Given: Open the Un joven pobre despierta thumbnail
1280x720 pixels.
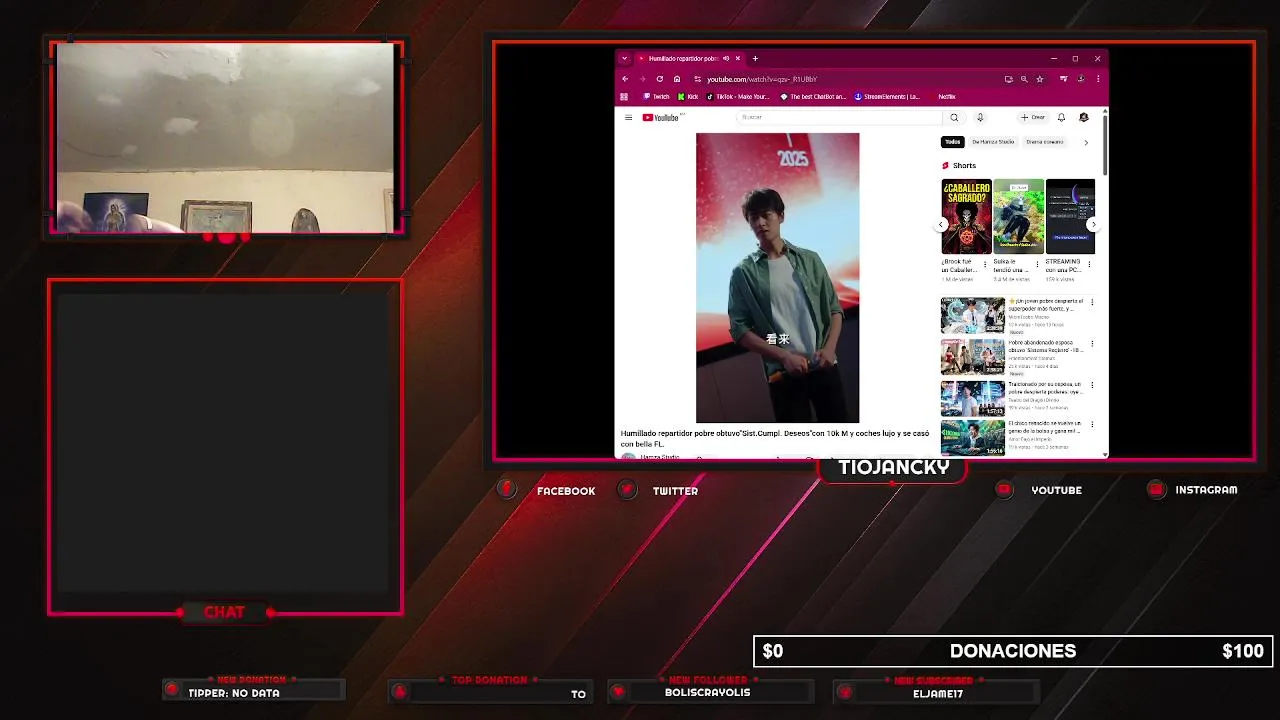Looking at the screenshot, I should pos(973,315).
